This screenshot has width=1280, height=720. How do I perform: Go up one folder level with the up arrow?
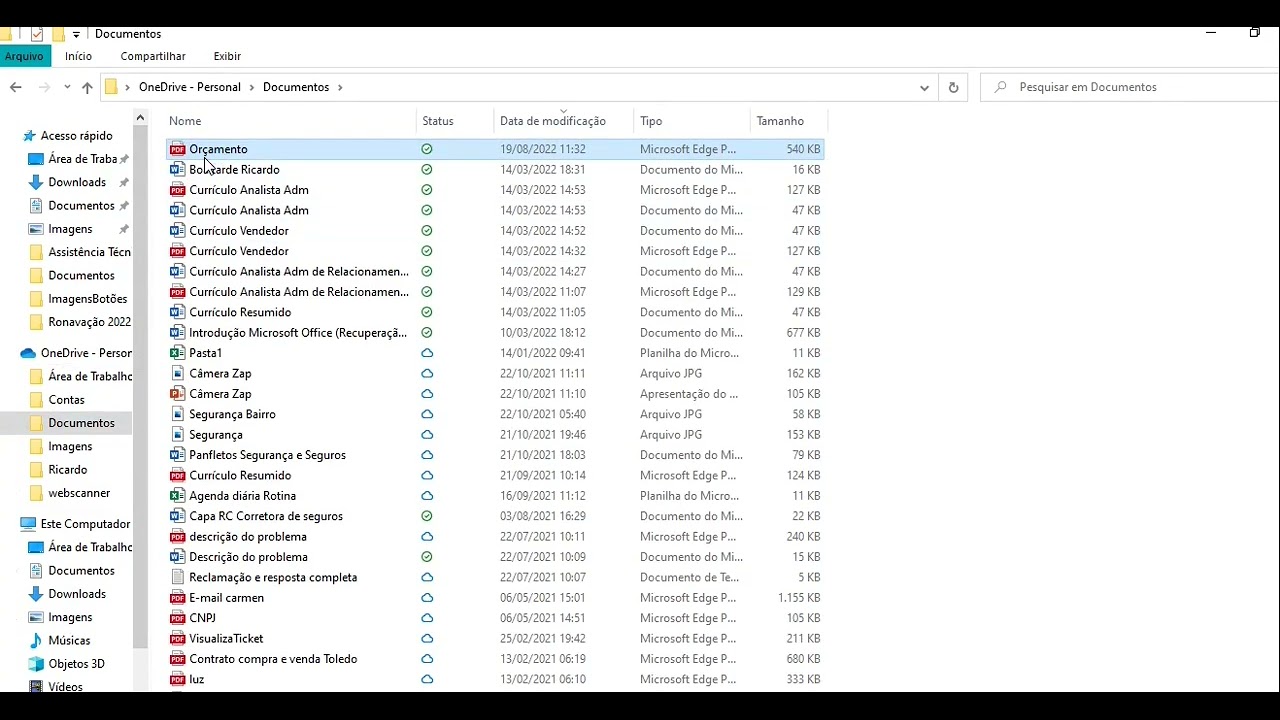pos(87,87)
